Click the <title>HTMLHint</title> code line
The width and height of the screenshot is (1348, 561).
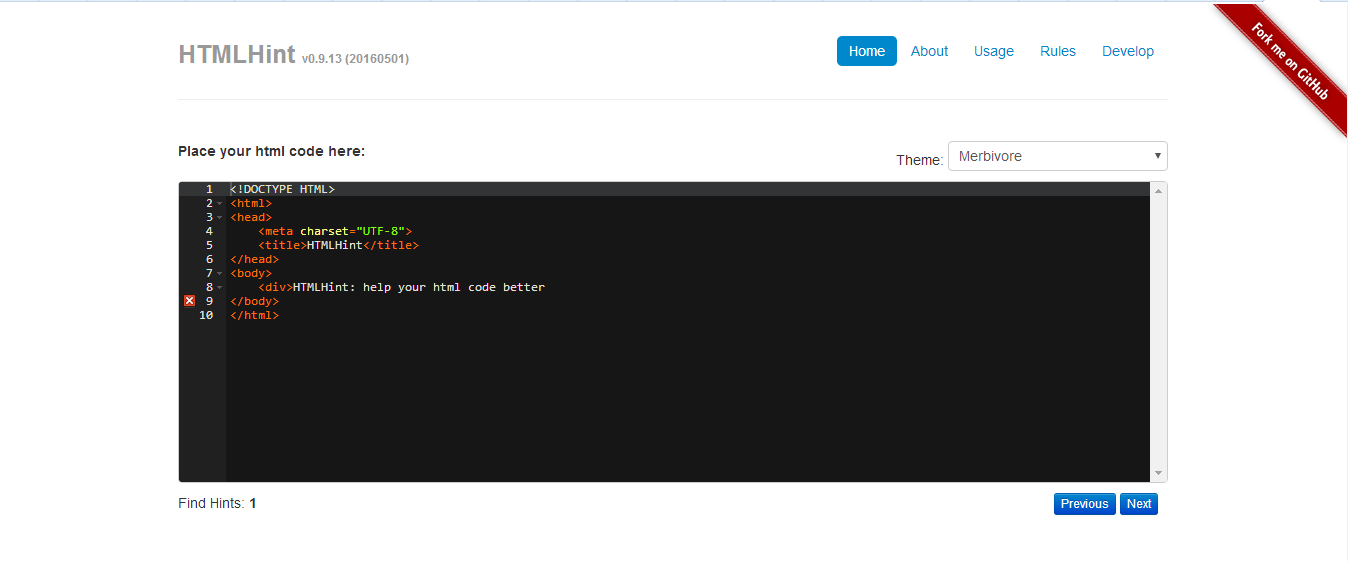pyautogui.click(x=338, y=245)
